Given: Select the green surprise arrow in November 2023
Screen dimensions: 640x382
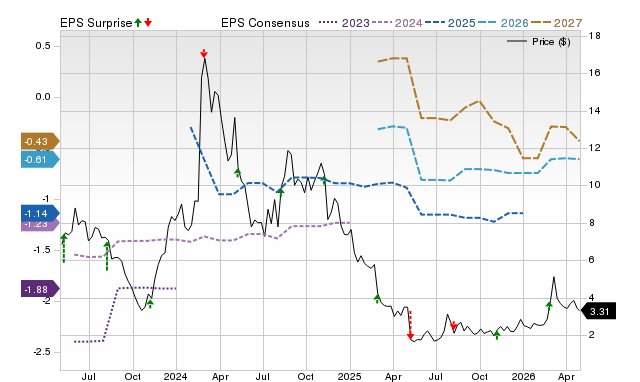Looking at the screenshot, I should click(150, 304).
